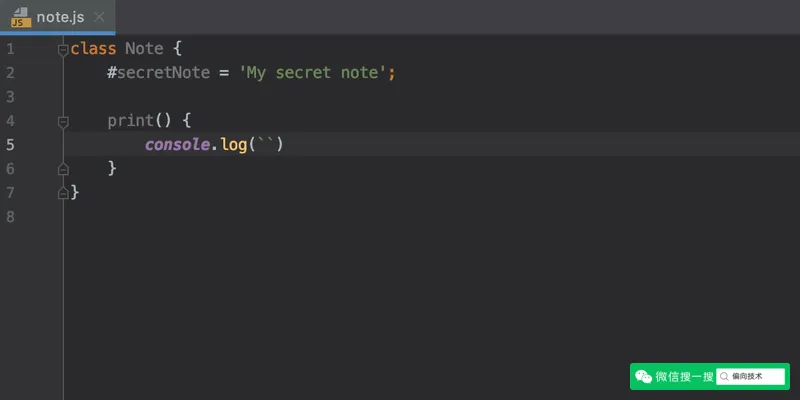The image size is (800, 400).
Task: Select the note.js tab
Action: click(x=57, y=17)
